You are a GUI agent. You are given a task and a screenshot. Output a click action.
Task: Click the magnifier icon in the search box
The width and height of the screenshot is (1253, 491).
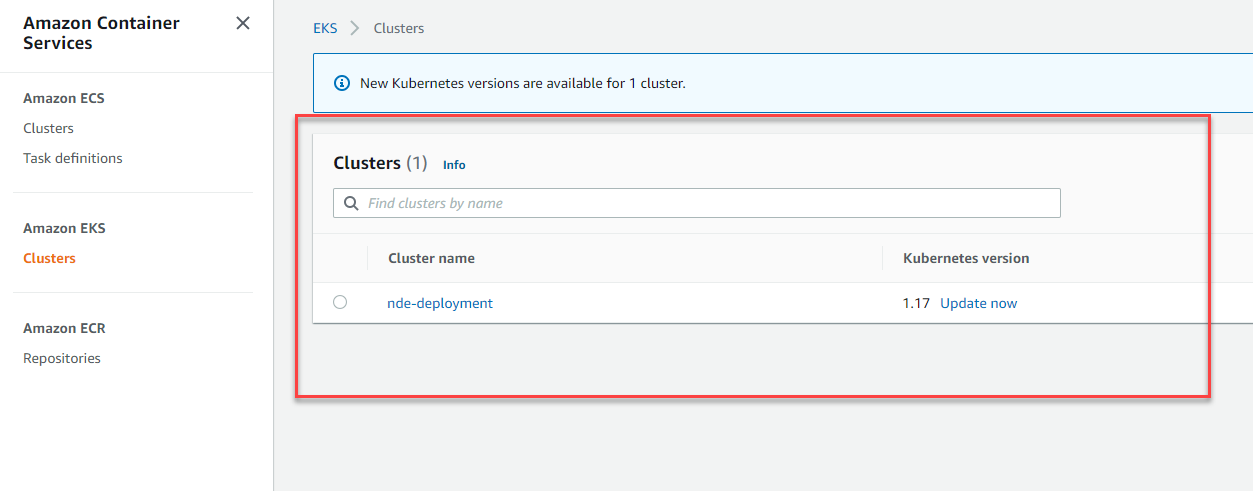[351, 203]
